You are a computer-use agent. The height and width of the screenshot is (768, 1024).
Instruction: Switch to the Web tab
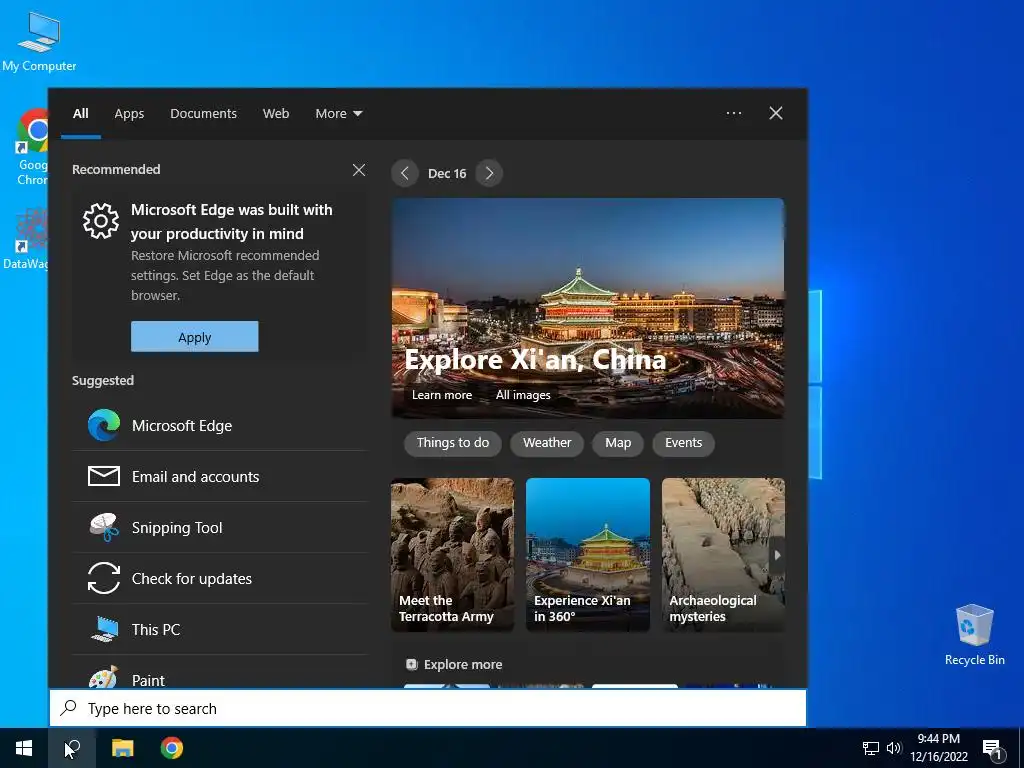(x=276, y=113)
